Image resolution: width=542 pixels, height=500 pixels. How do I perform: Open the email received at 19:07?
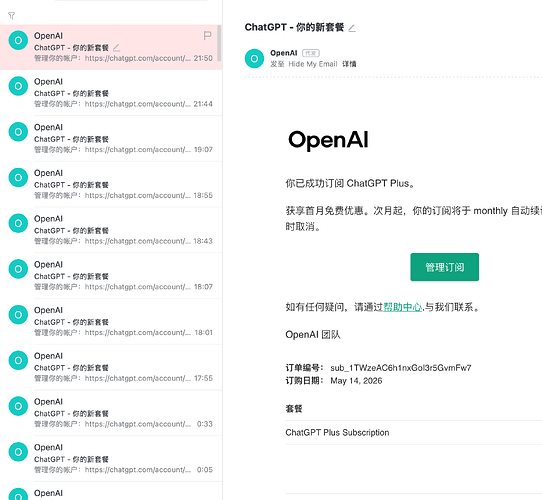click(111, 138)
